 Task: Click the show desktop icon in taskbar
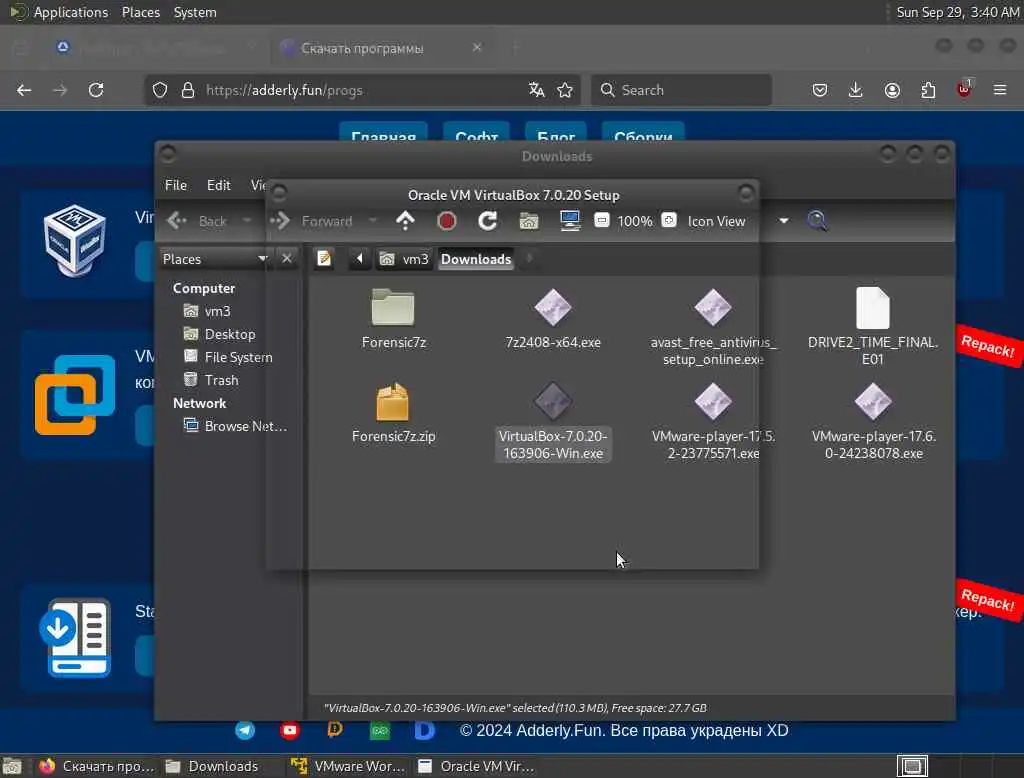point(12,766)
